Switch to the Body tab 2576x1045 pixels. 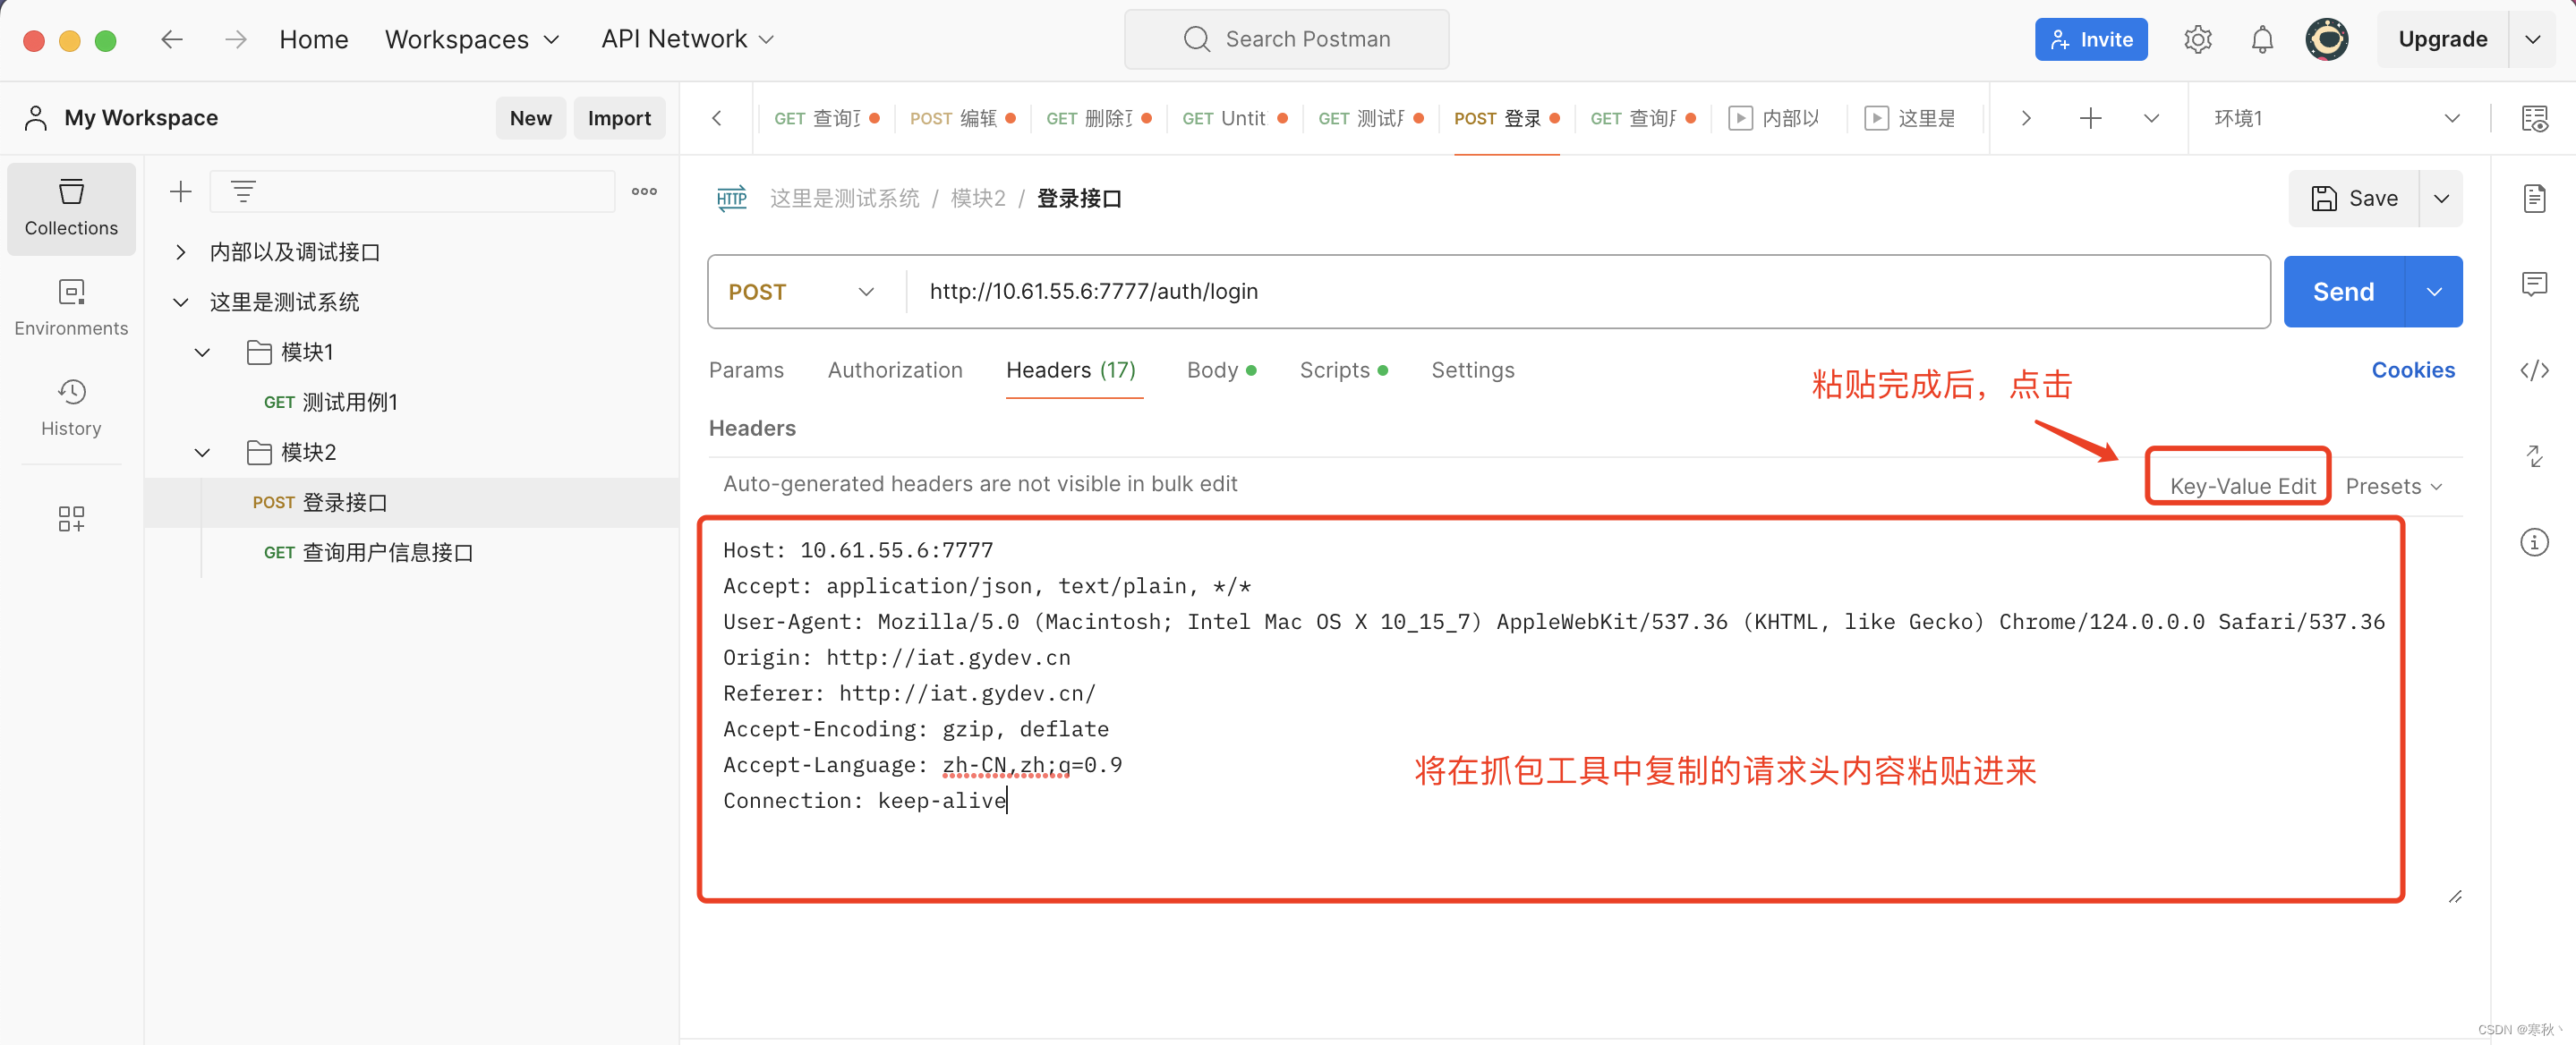[1213, 369]
